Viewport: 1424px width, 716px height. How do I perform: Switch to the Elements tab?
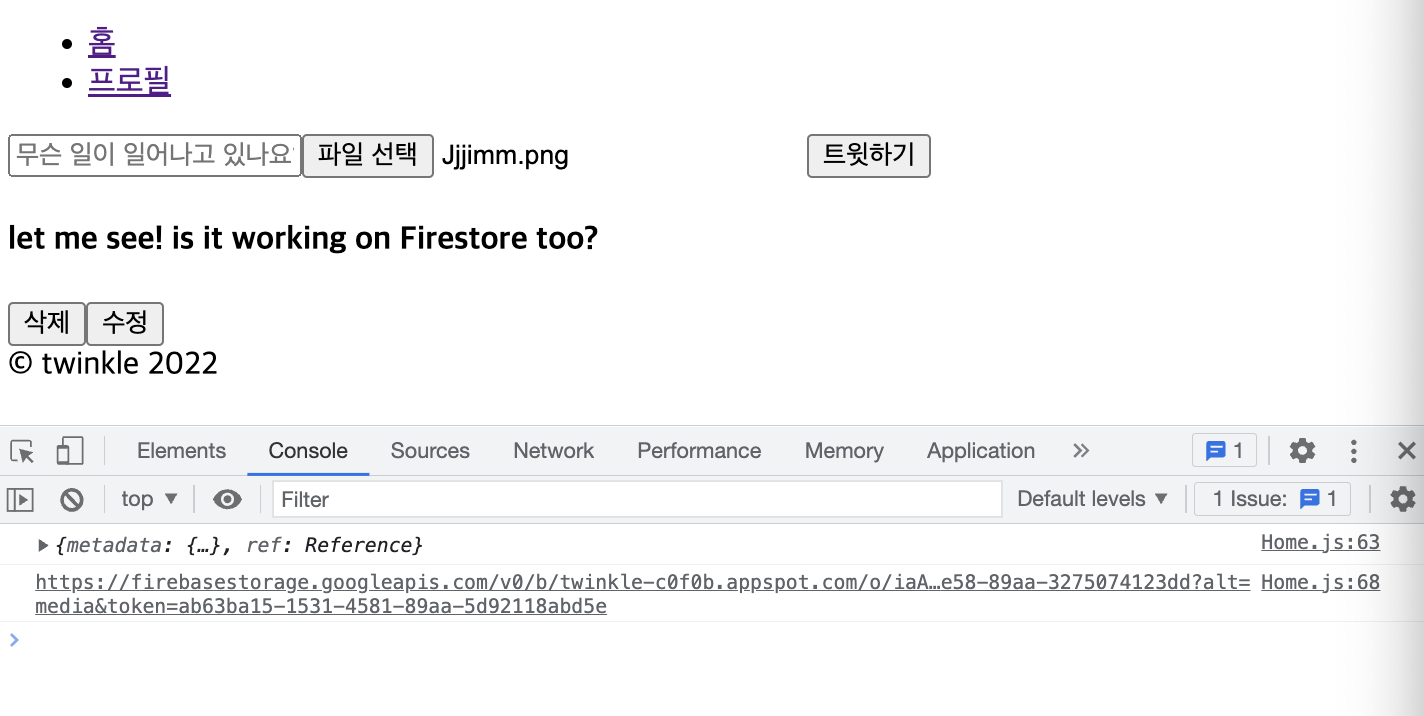(x=181, y=451)
